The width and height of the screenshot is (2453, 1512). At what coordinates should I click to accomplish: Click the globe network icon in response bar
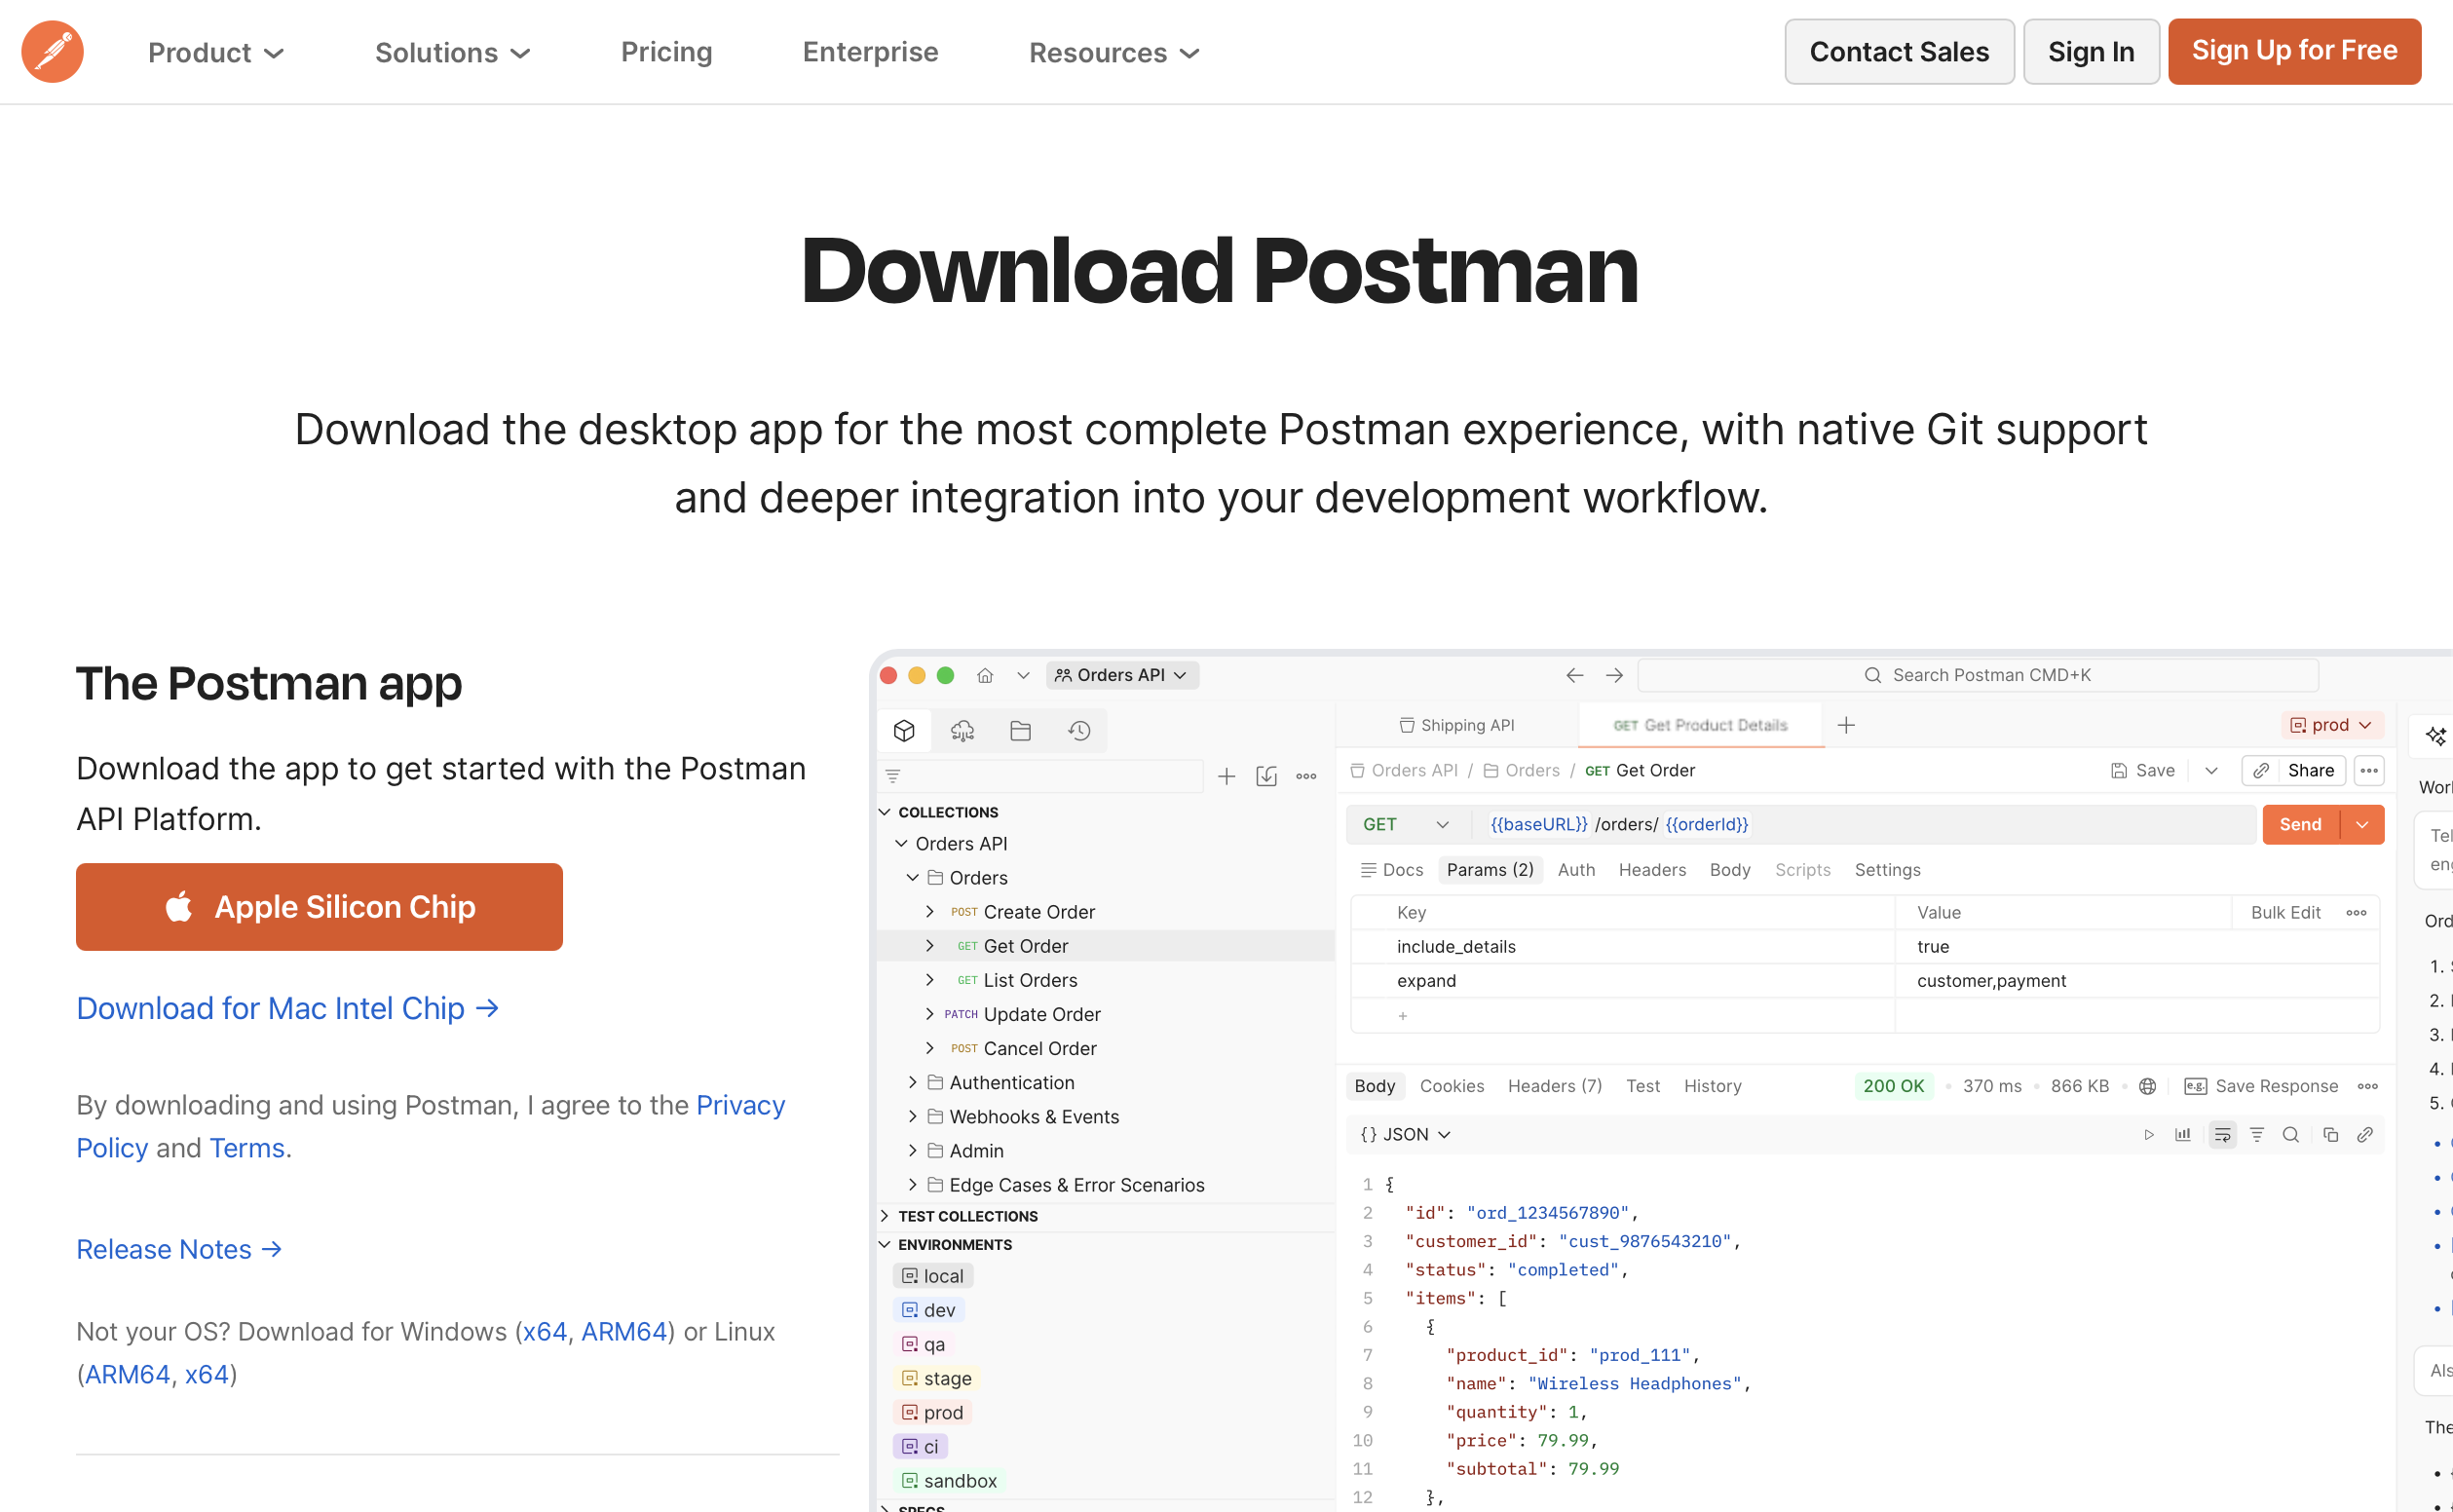point(2147,1086)
